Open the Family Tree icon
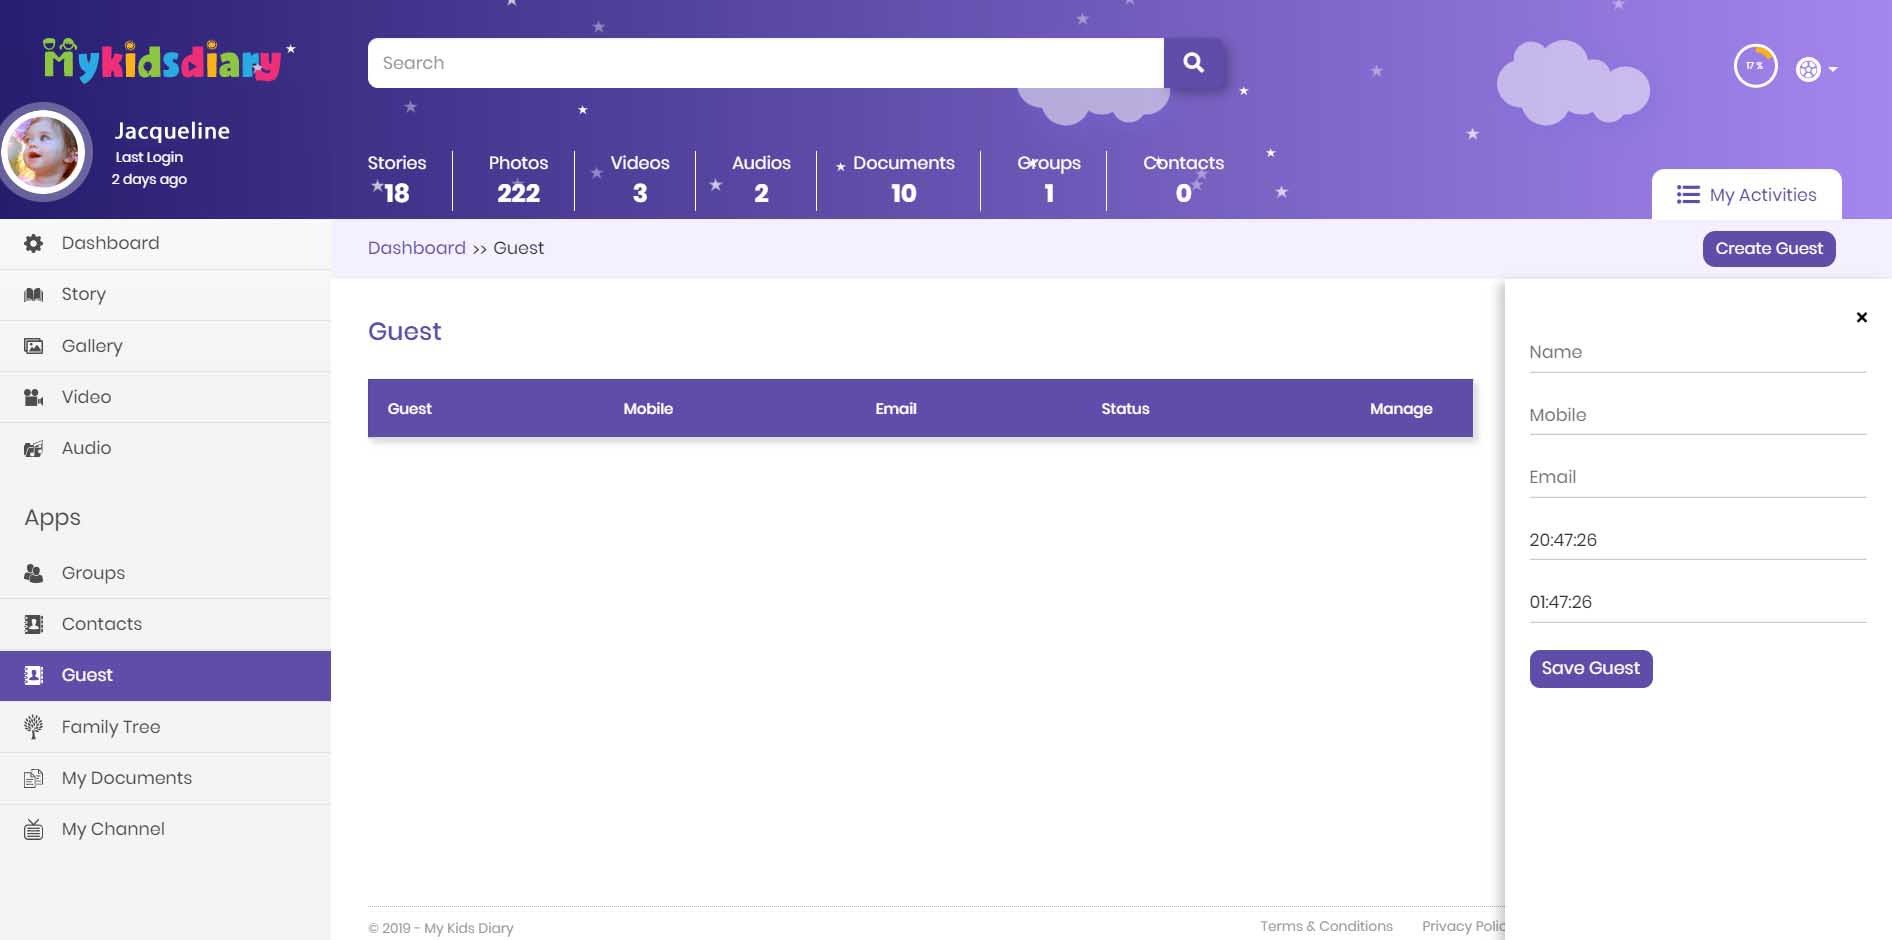Image resolution: width=1892 pixels, height=940 pixels. click(34, 727)
